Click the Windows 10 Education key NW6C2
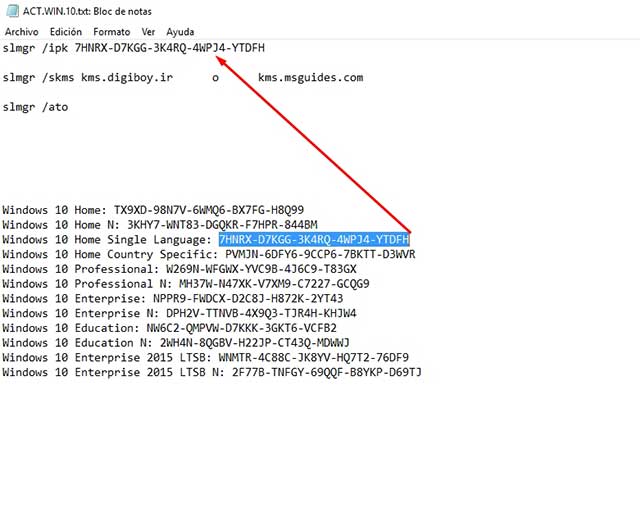 242,328
